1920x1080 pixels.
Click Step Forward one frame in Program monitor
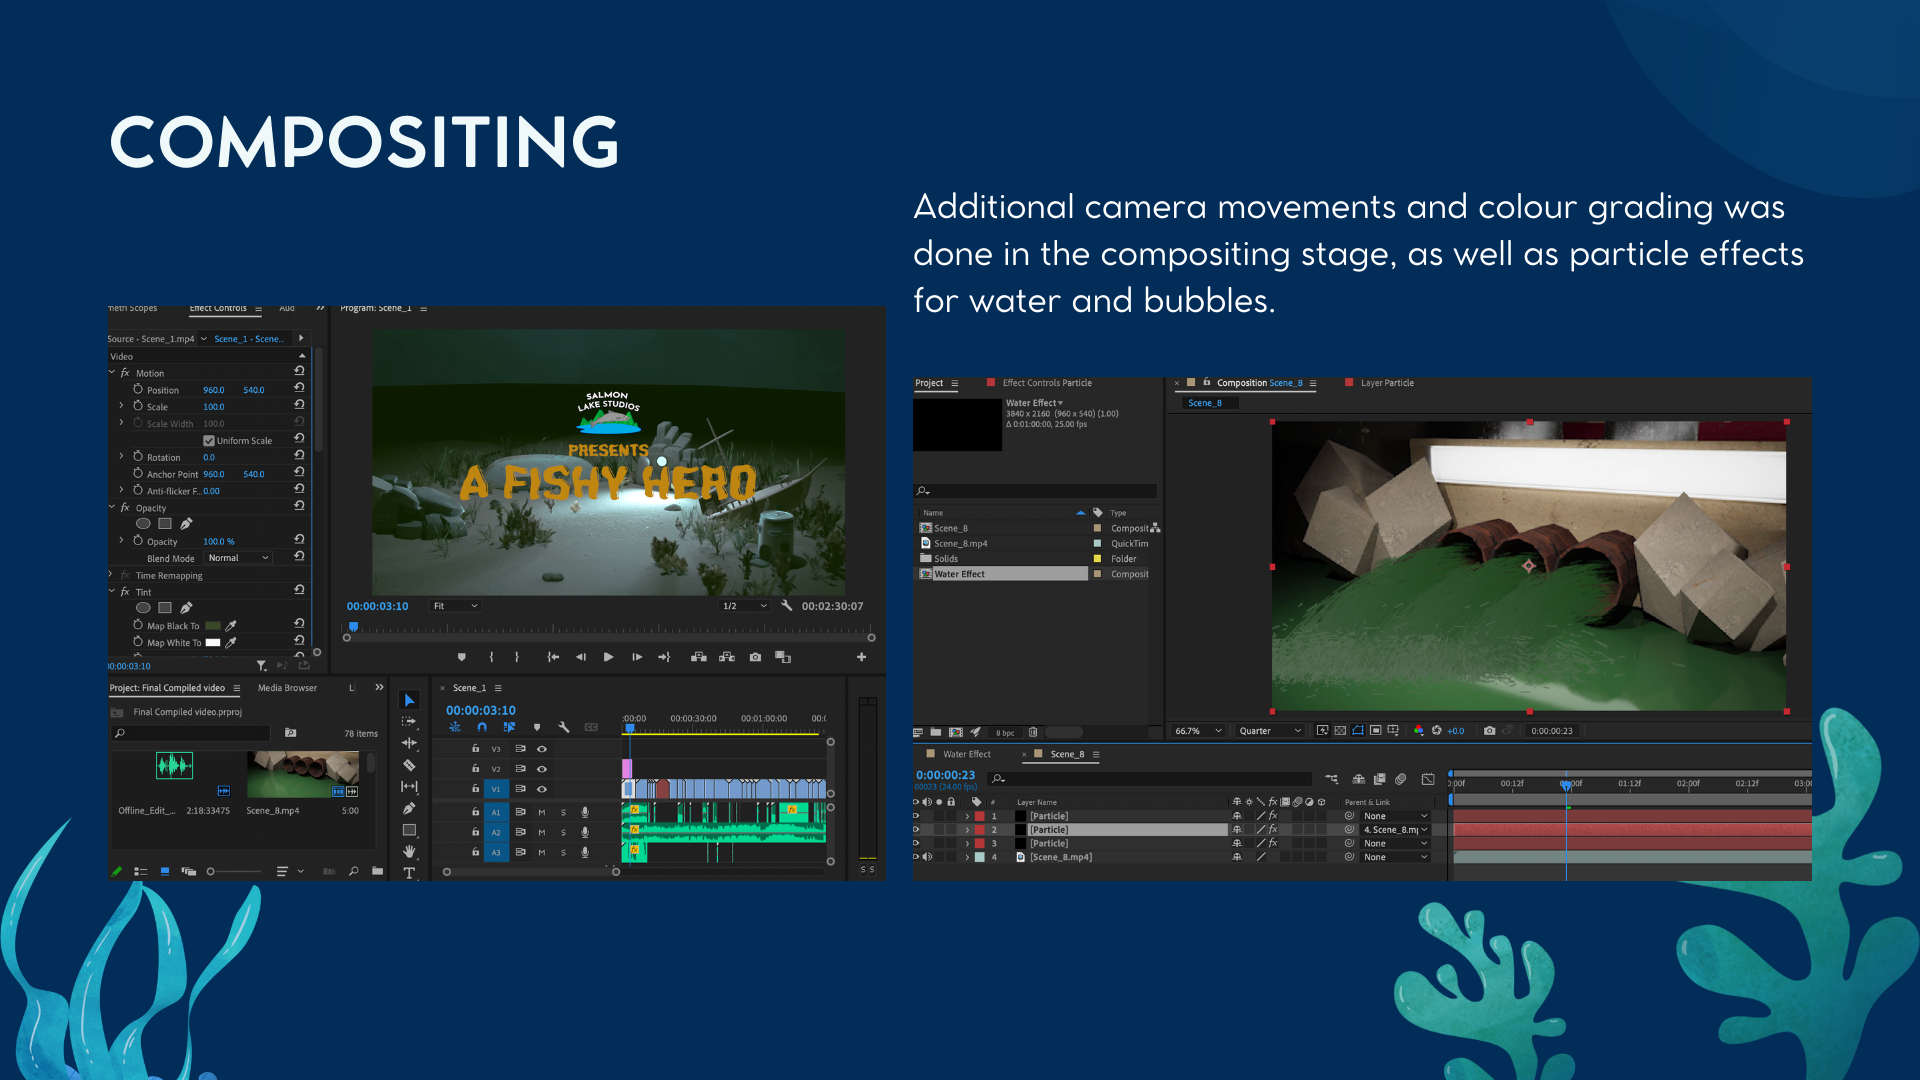point(636,657)
